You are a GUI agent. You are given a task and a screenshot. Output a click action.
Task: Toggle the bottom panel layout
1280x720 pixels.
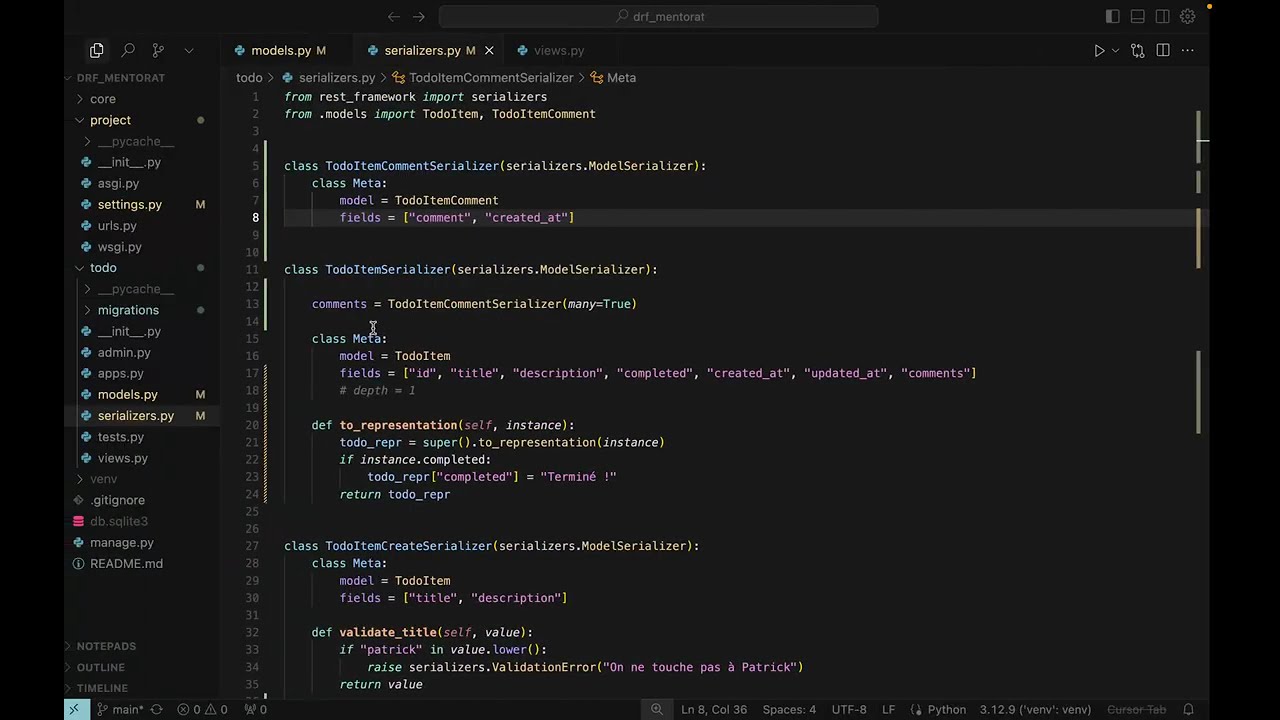[1138, 16]
